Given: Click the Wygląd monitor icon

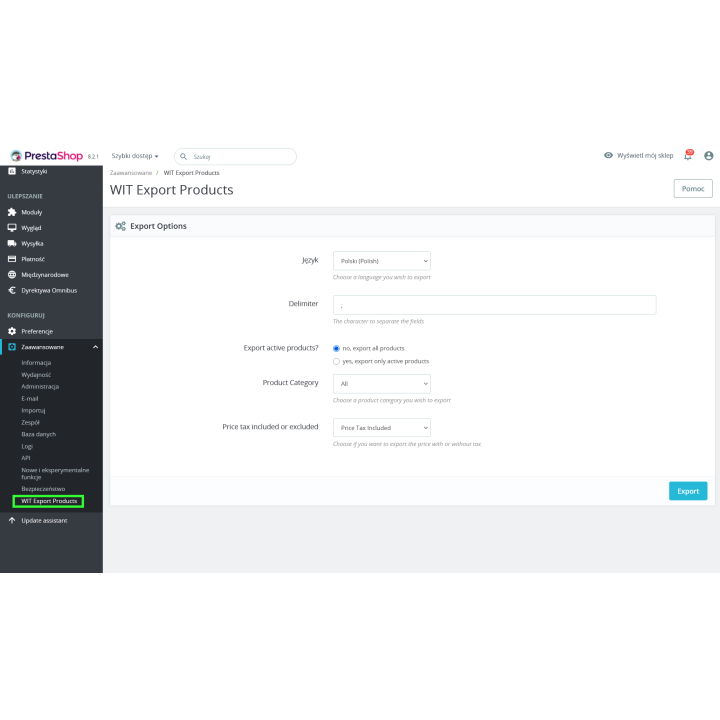Looking at the screenshot, I should [x=12, y=228].
